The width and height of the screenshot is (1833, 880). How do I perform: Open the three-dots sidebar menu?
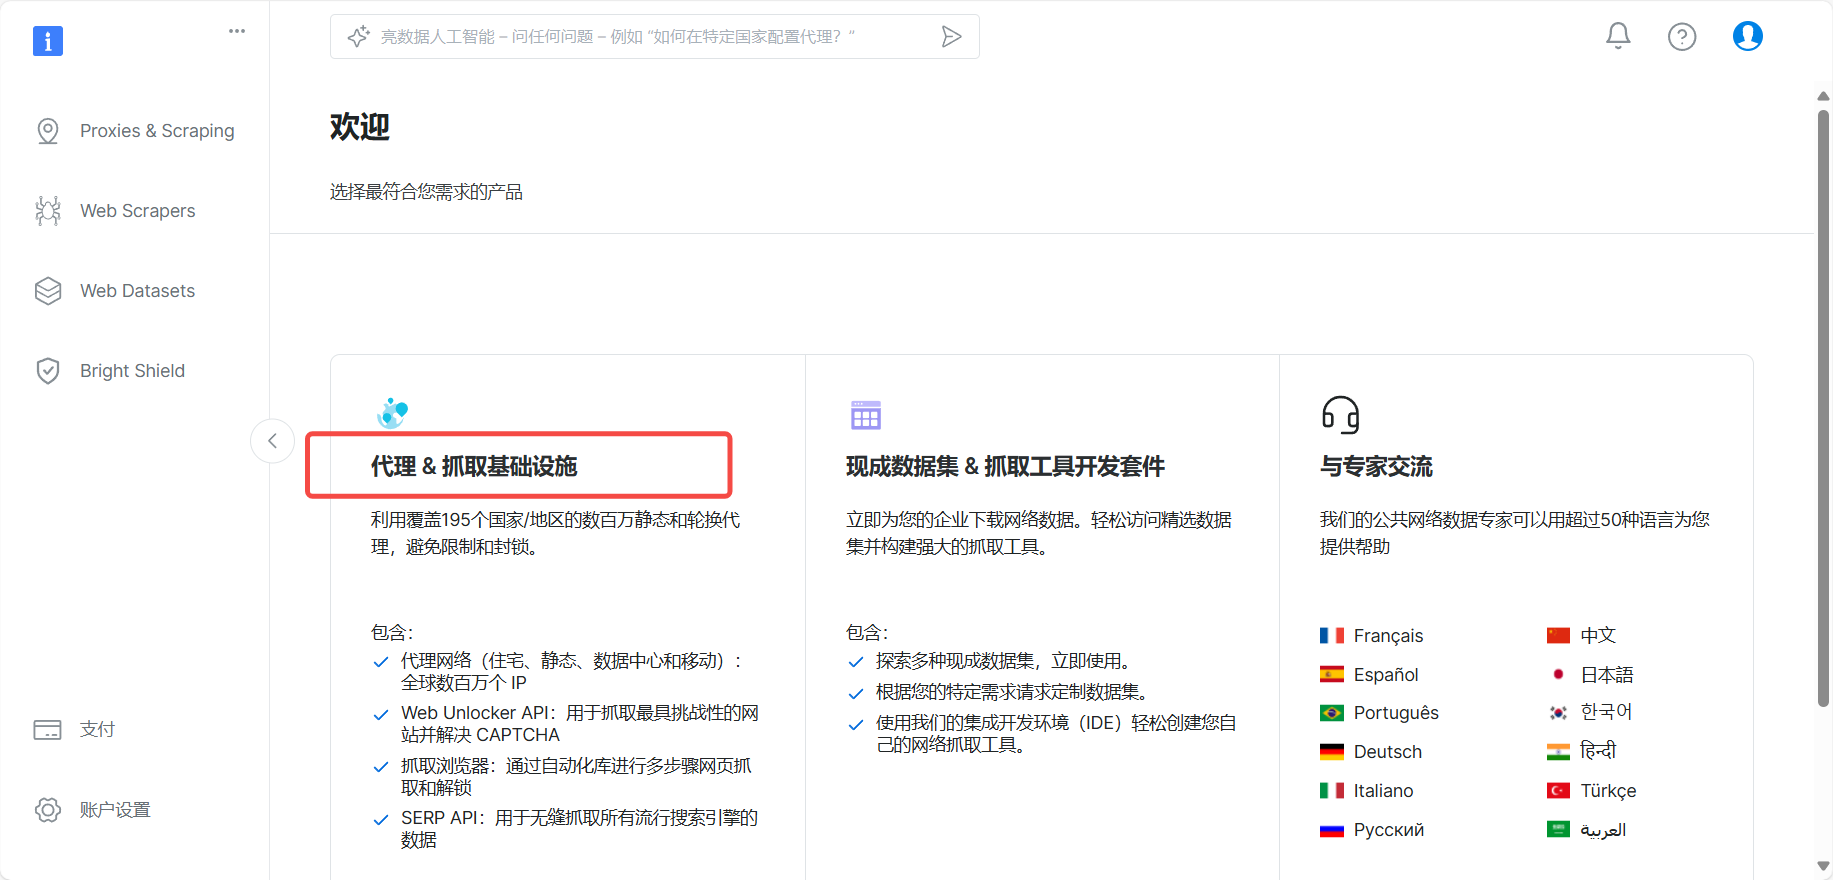[237, 31]
